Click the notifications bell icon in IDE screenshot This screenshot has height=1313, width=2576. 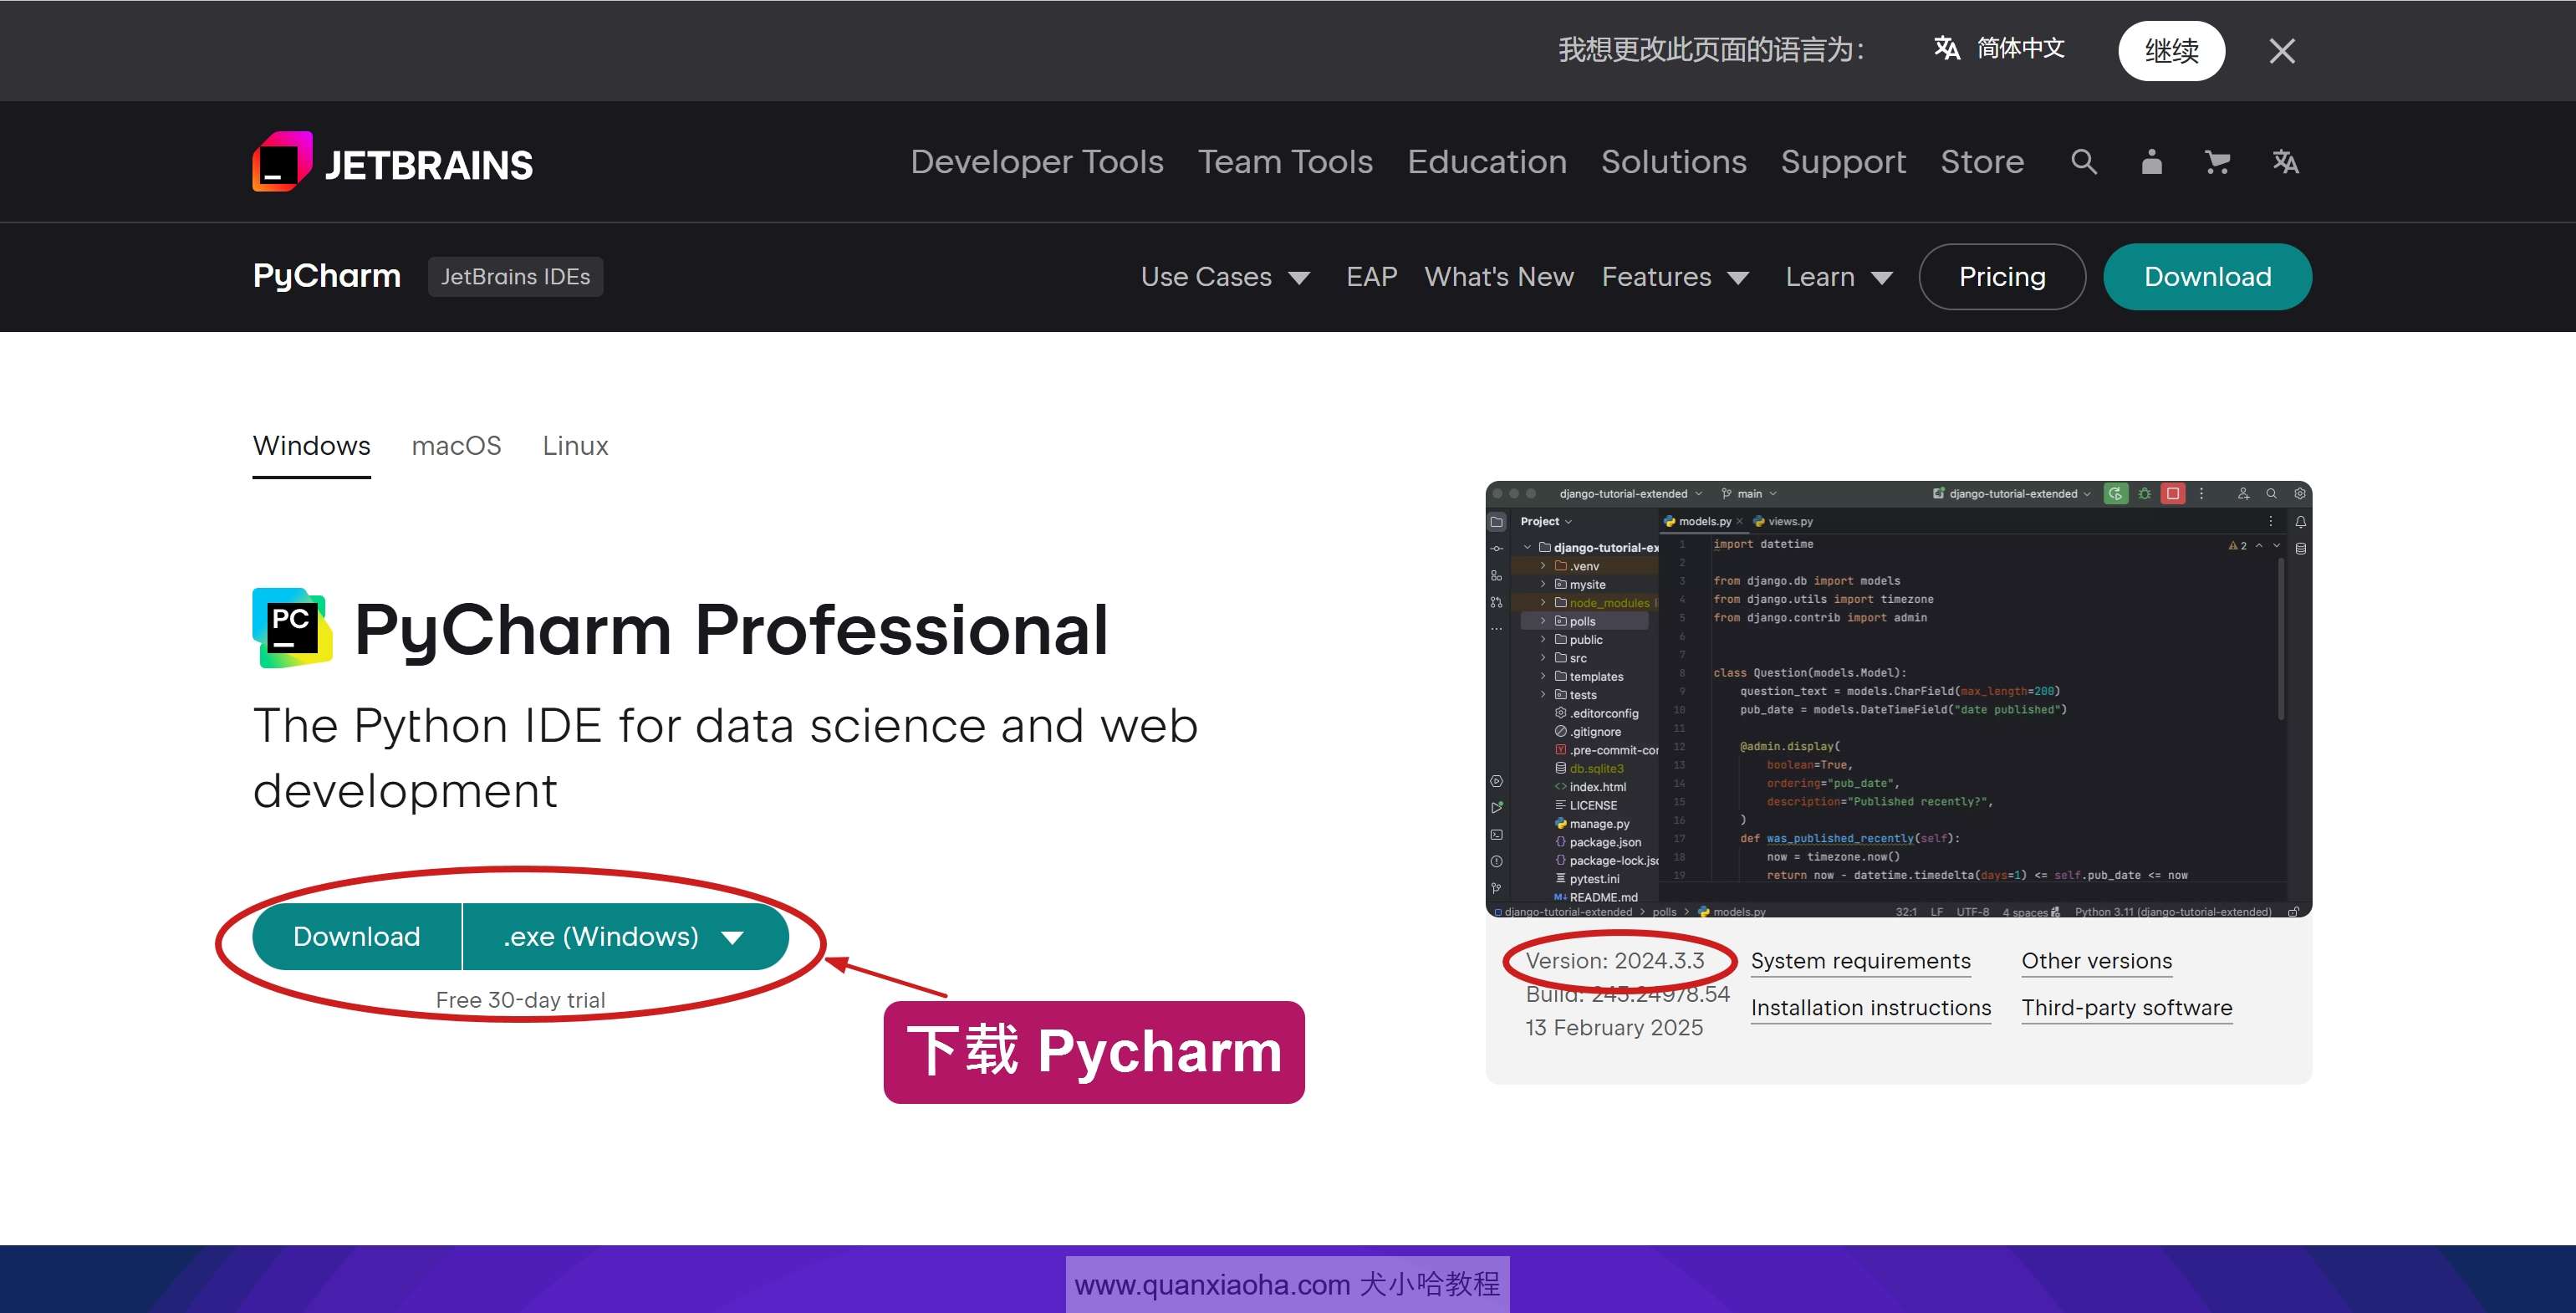(2300, 522)
